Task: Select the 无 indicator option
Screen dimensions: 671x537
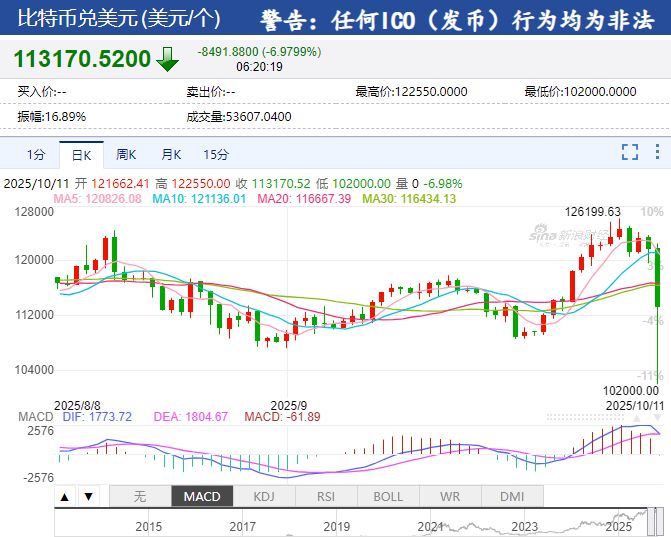Action: (x=139, y=496)
